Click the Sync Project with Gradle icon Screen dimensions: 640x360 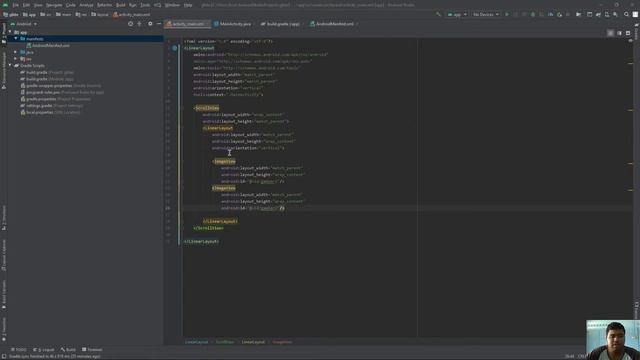(598, 14)
